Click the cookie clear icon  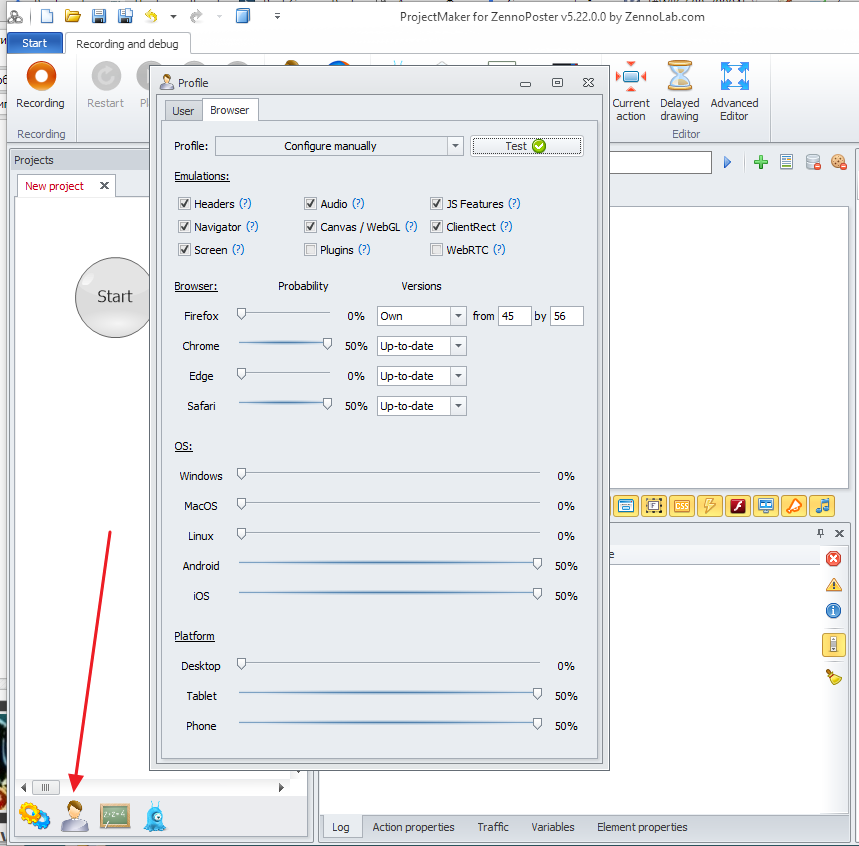[x=838, y=162]
